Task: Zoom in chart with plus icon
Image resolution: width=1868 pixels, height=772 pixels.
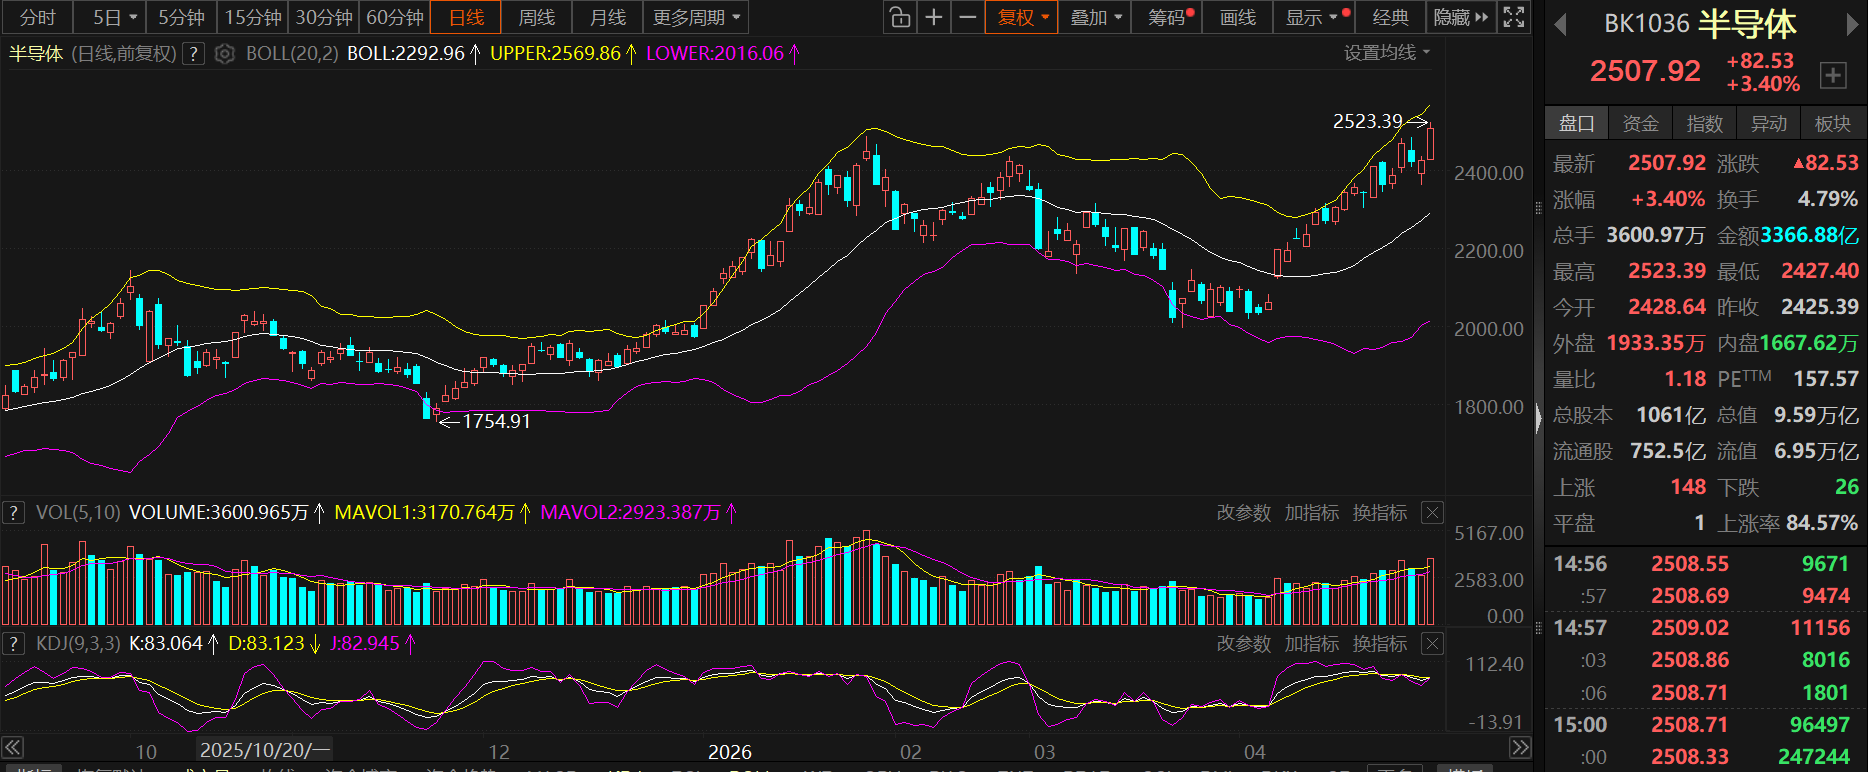Action: click(x=934, y=17)
